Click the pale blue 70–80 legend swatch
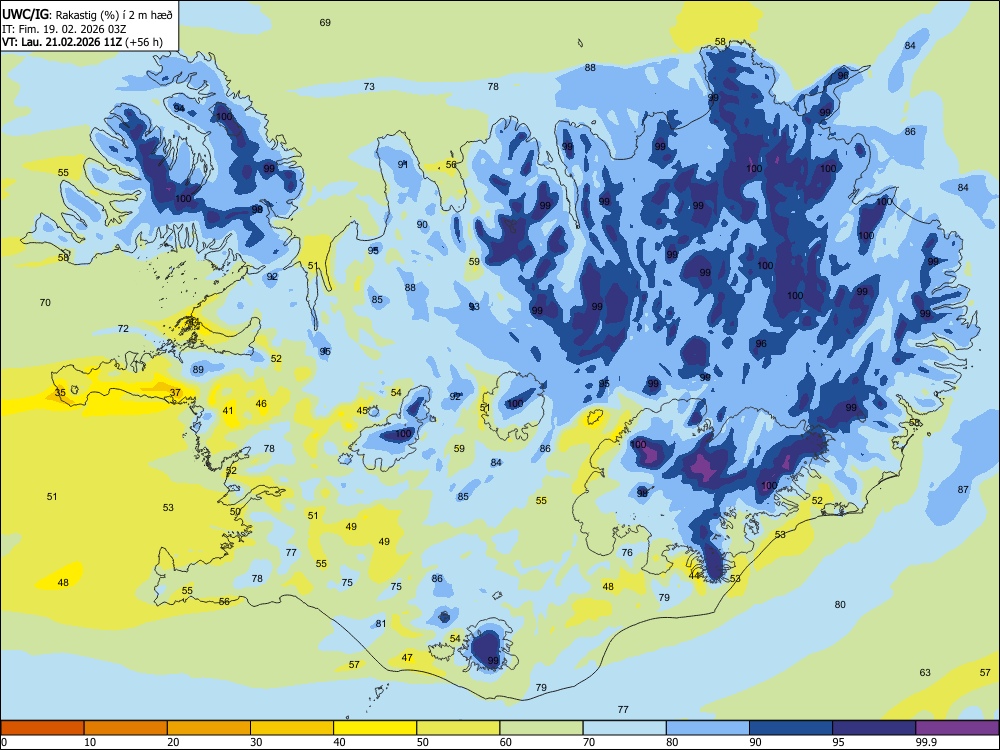The image size is (1000, 750). 624,728
